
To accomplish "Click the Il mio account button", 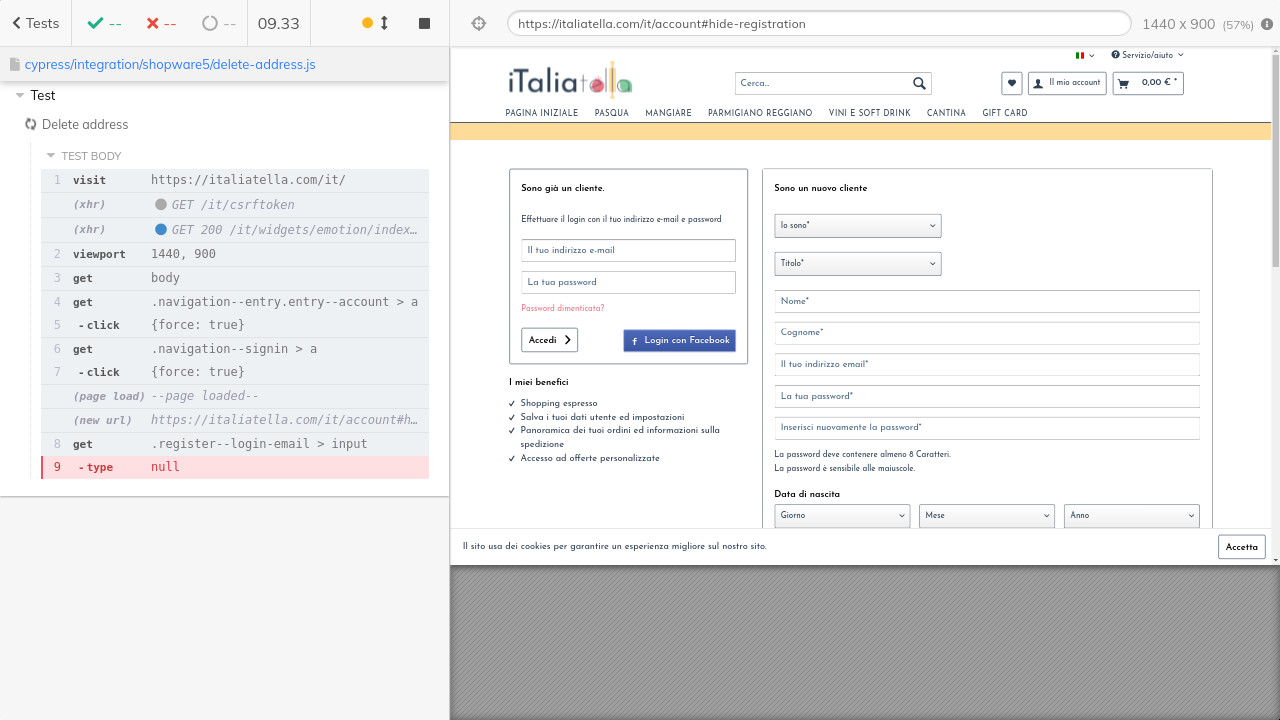I will click(1067, 83).
